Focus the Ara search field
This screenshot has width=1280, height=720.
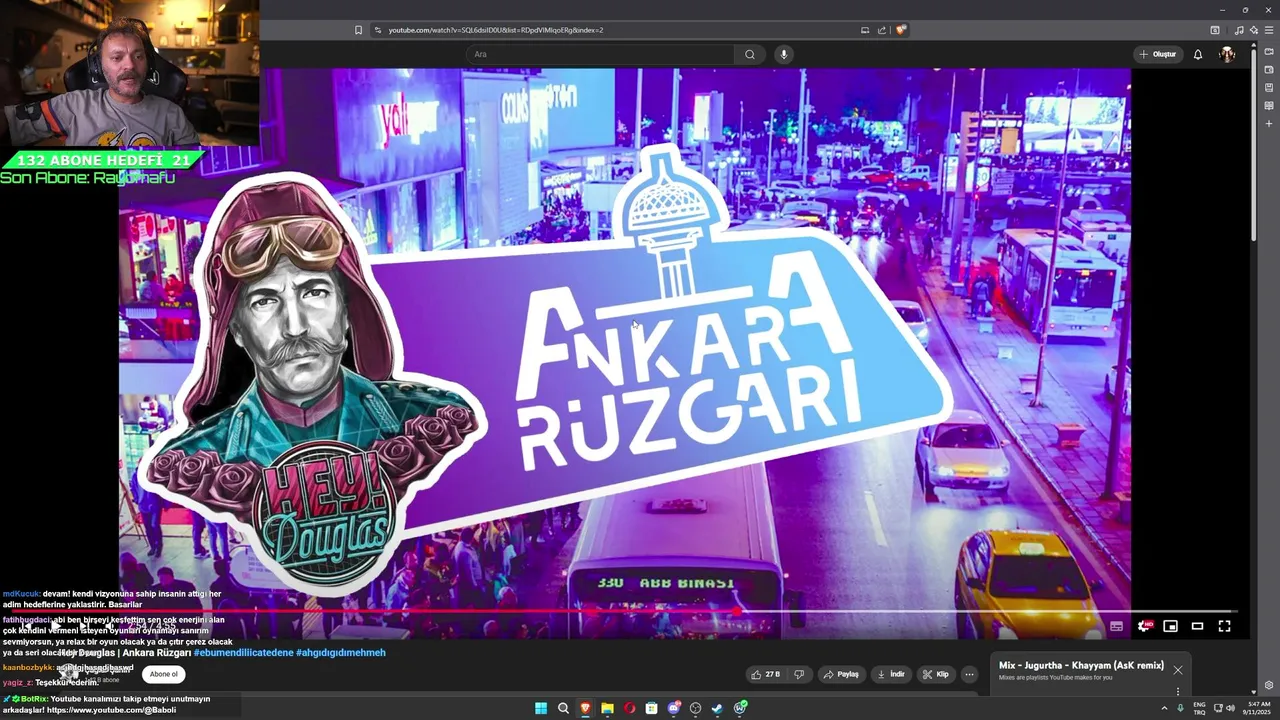[x=600, y=54]
